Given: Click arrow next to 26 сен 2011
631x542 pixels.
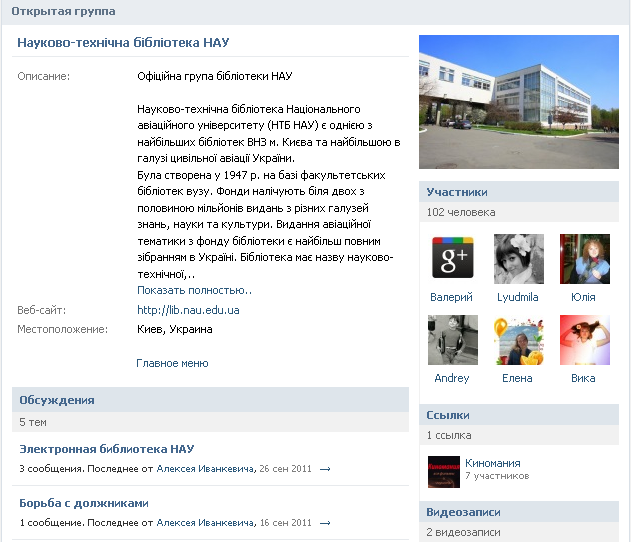Looking at the screenshot, I should (325, 469).
